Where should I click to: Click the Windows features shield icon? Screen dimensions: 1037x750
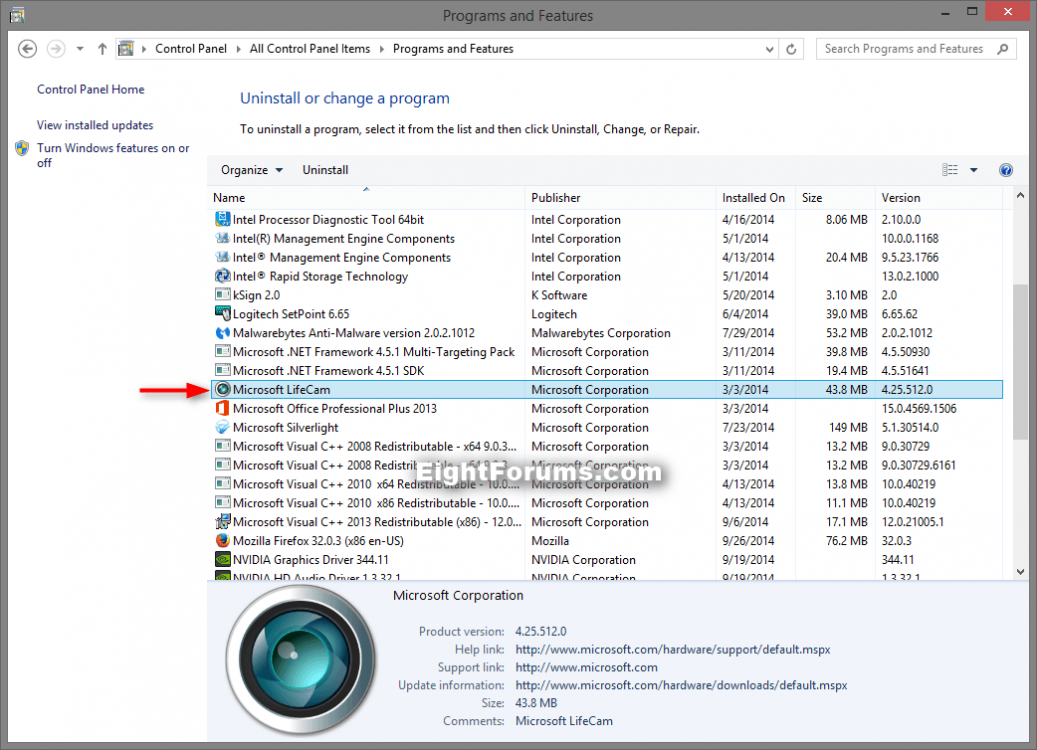point(22,148)
